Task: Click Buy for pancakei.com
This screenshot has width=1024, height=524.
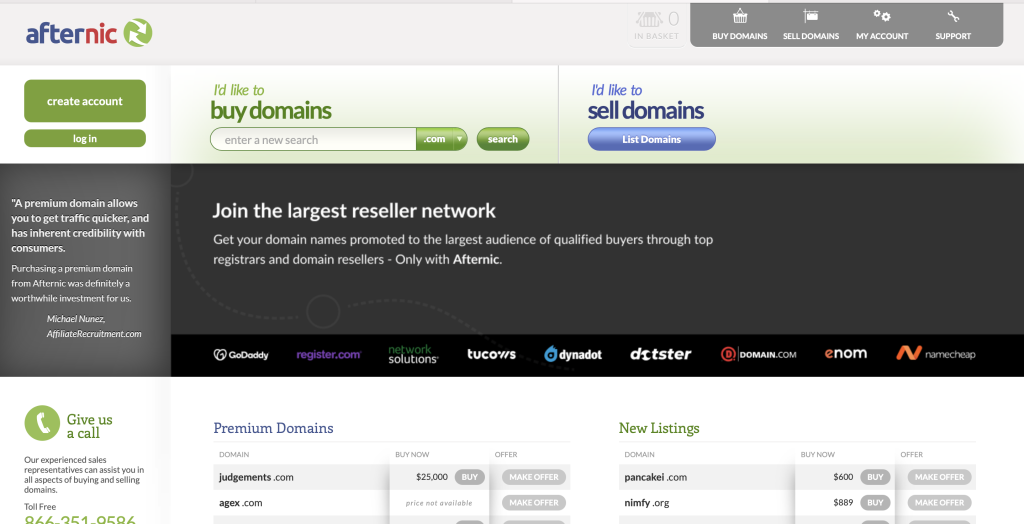Action: tap(875, 477)
